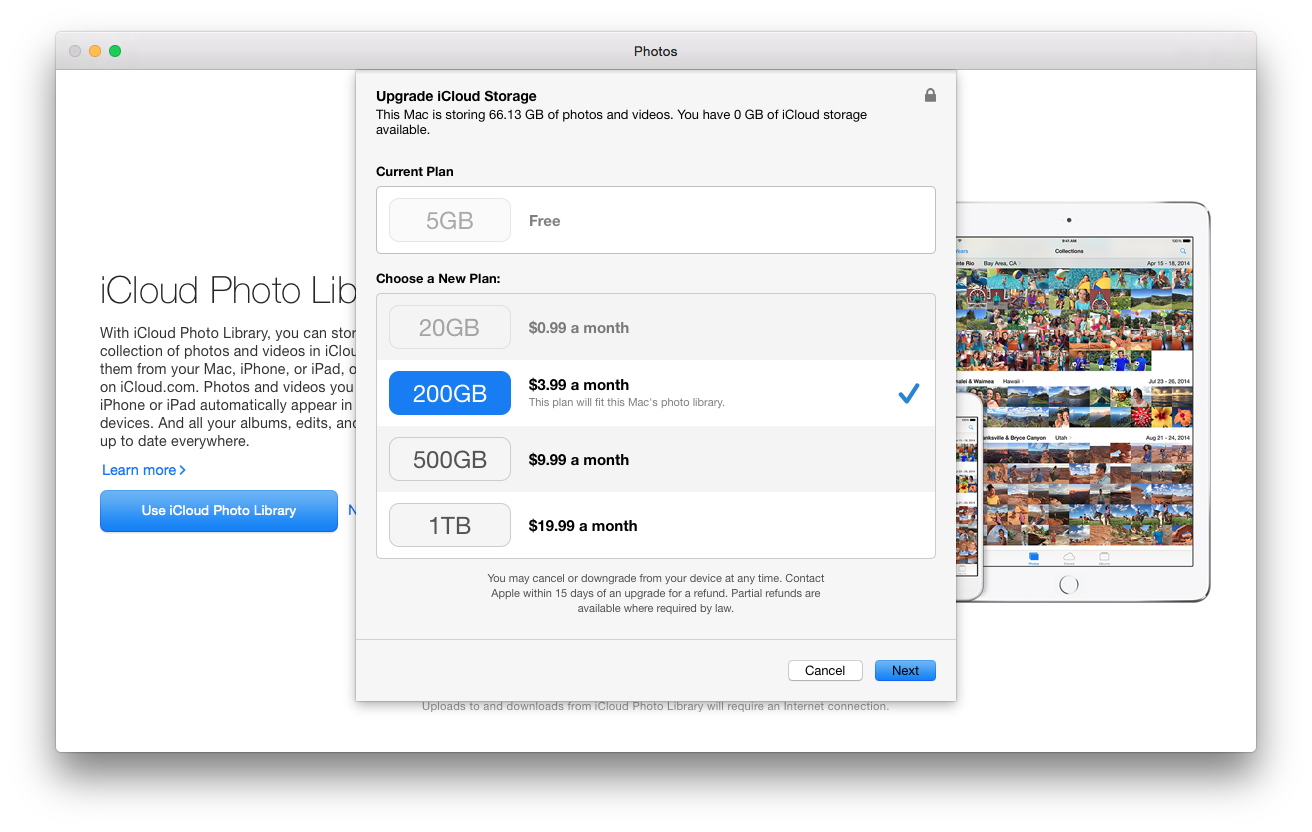Tap the search magnifier in the iPad Collections header

pyautogui.click(x=1183, y=251)
